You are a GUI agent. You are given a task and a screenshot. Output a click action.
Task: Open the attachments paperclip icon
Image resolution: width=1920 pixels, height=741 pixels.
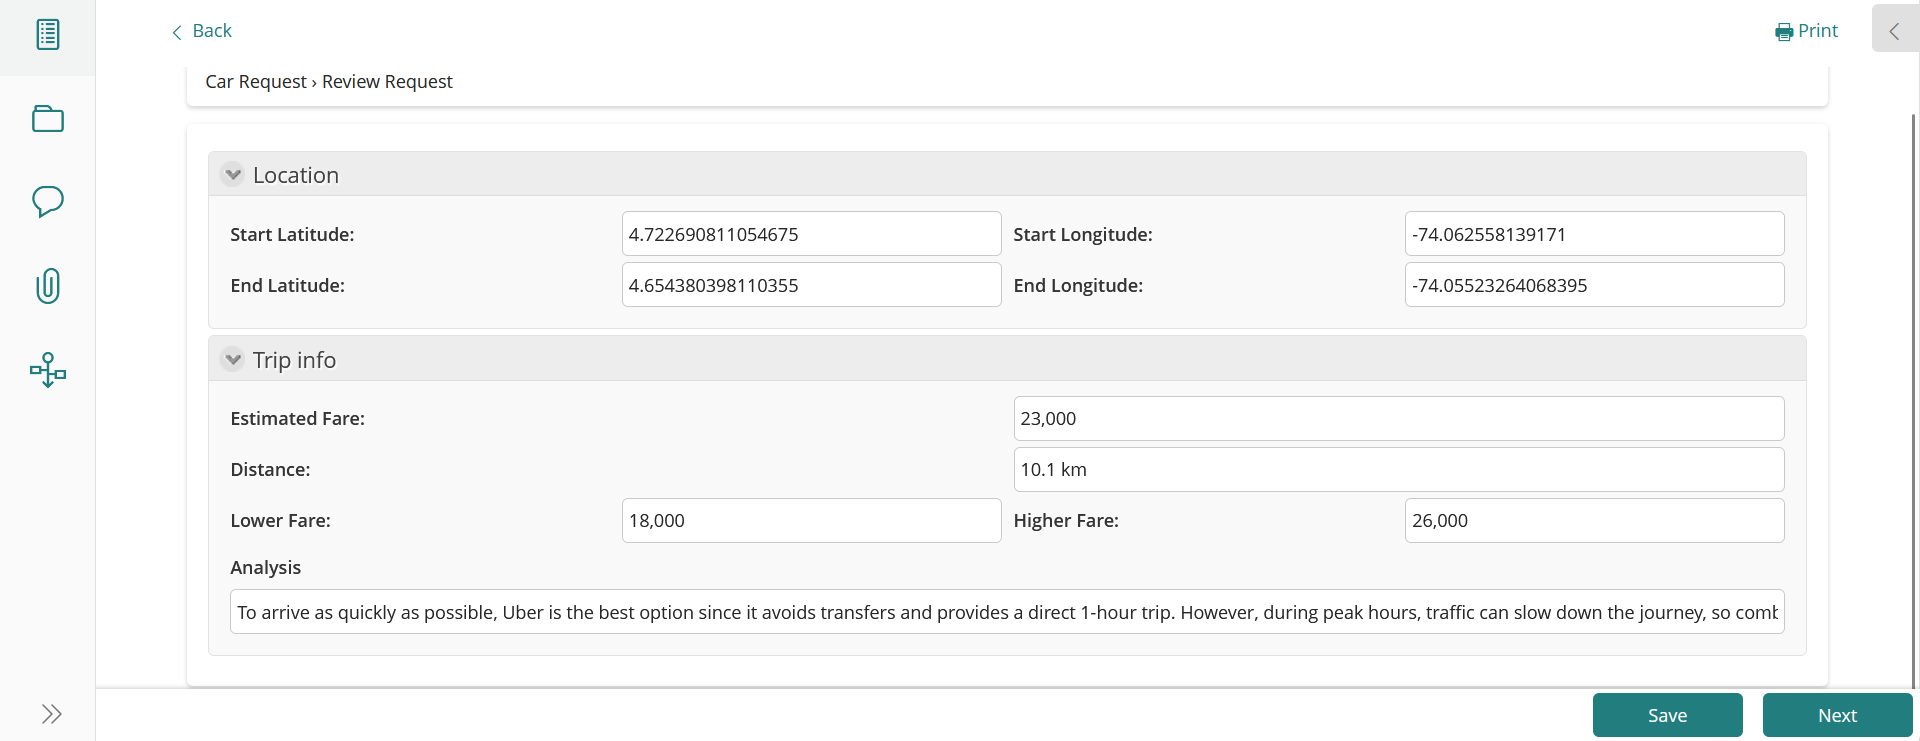pyautogui.click(x=47, y=286)
